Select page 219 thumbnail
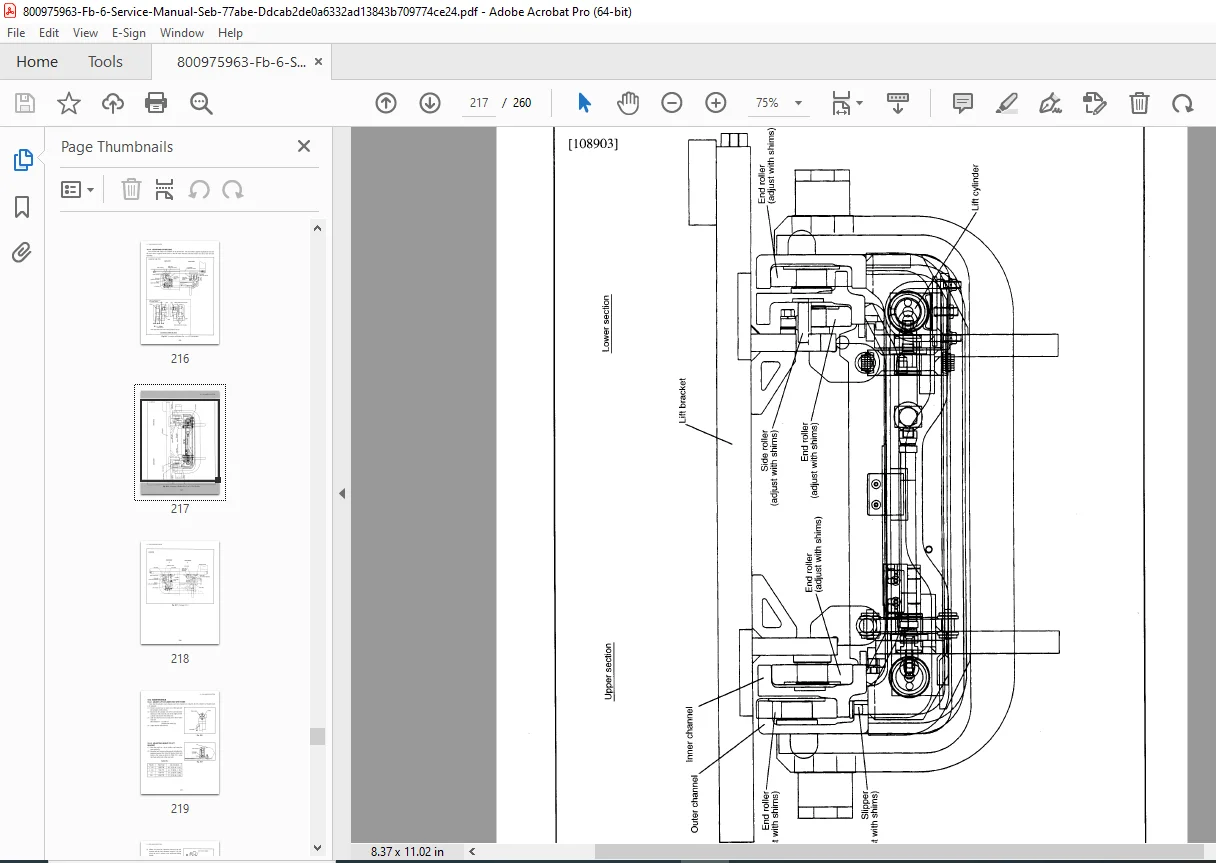The height and width of the screenshot is (863, 1216). click(180, 742)
